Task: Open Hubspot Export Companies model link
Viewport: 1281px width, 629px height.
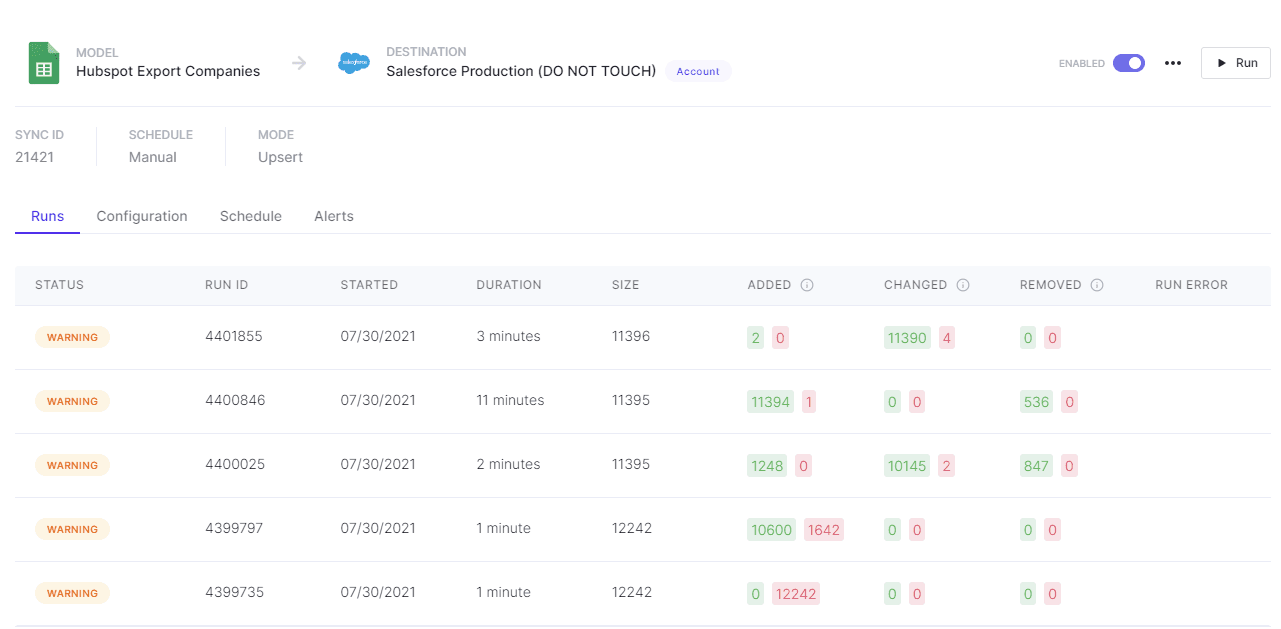Action: click(168, 71)
